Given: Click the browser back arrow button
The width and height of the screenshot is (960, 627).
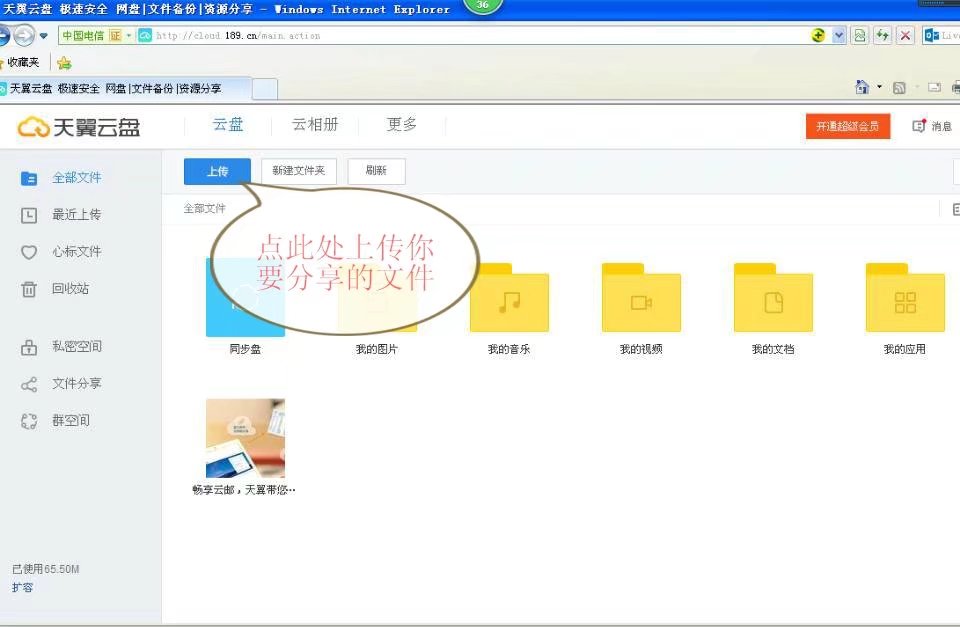Looking at the screenshot, I should [x=3, y=36].
